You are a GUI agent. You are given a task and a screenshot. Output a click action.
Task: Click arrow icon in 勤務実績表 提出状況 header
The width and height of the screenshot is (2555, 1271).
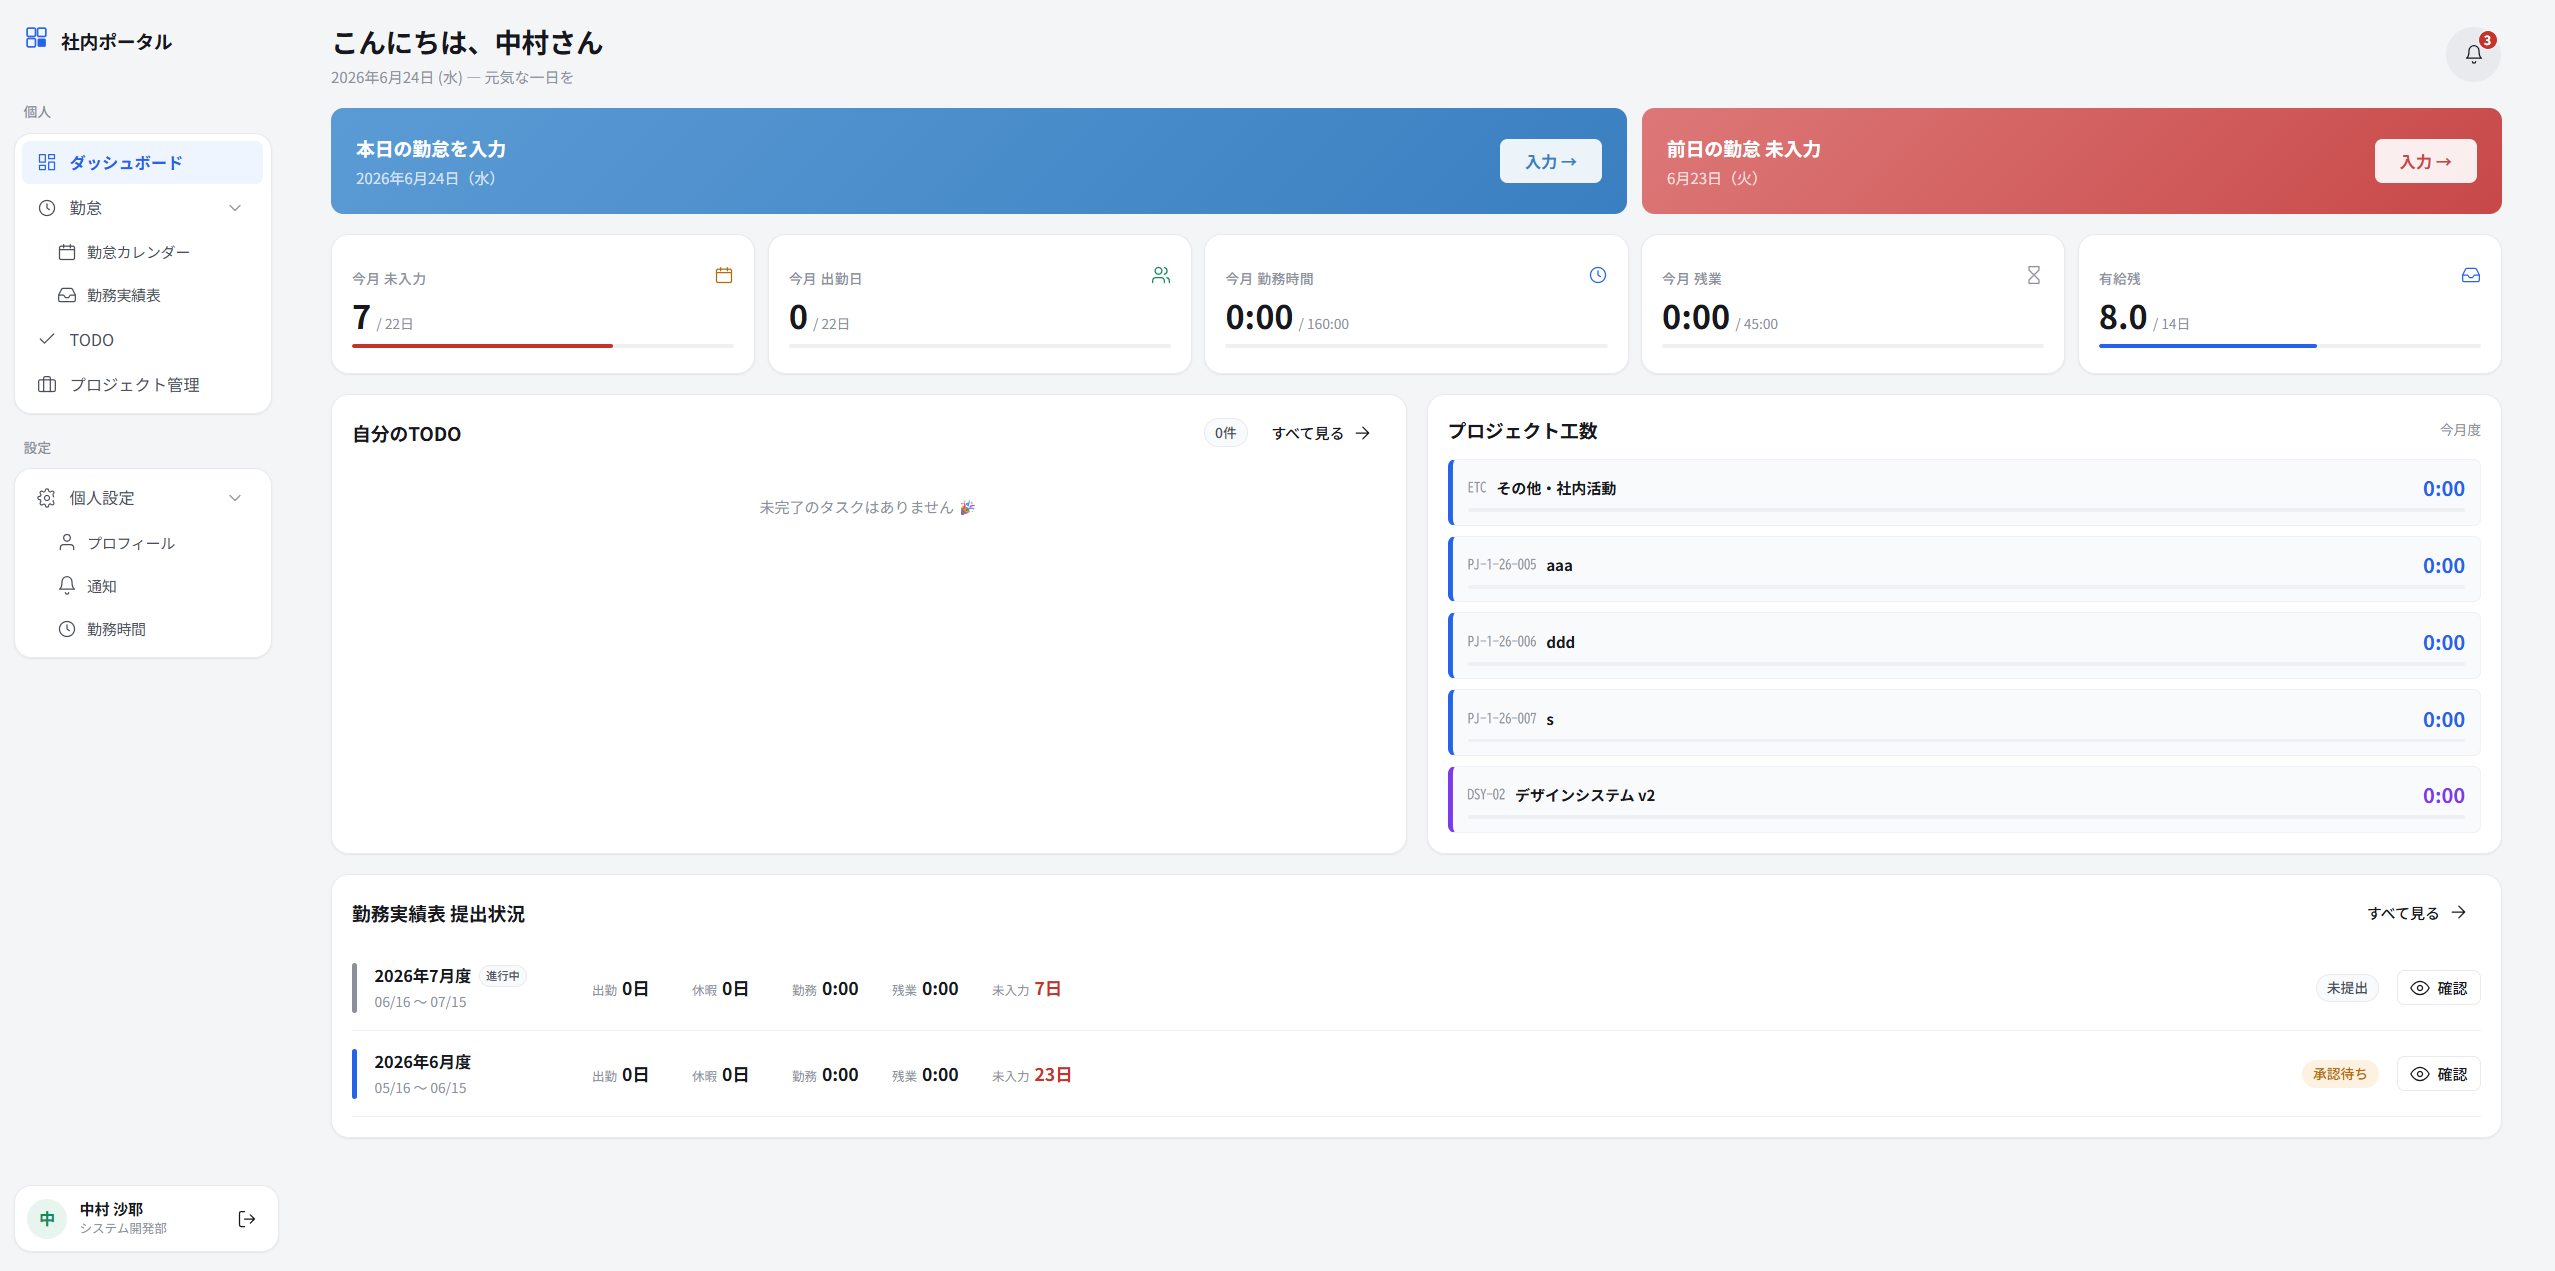[x=2459, y=912]
